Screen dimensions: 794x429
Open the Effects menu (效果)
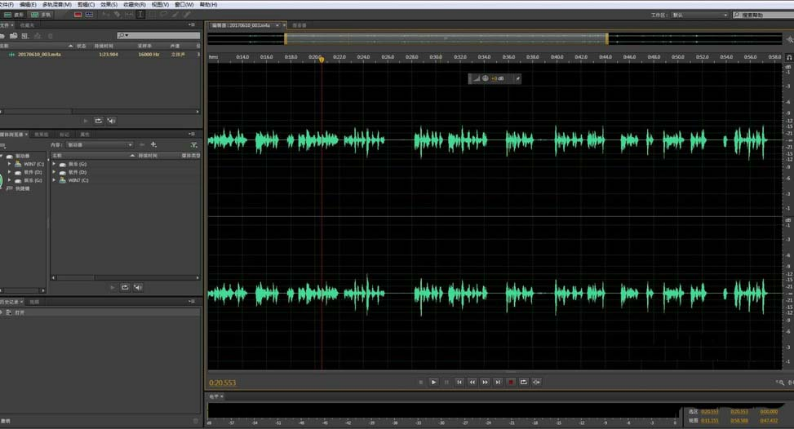pos(109,5)
